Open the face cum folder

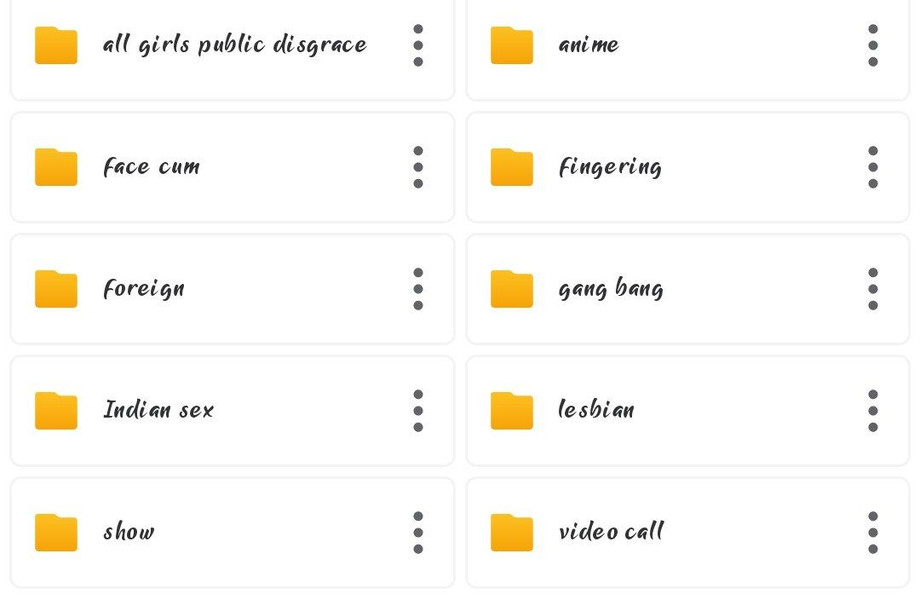click(x=151, y=167)
